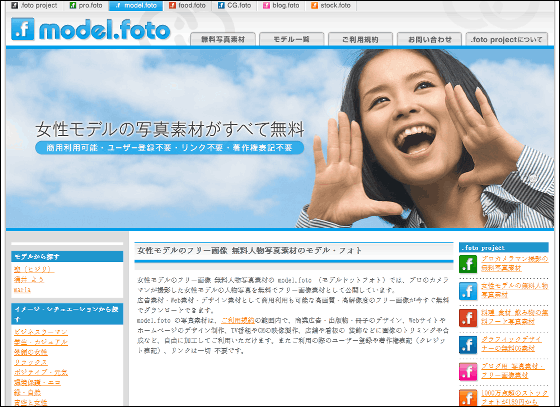This screenshot has width=560, height=407.
Task: Click the model.foto logo text
Action: coord(105,30)
